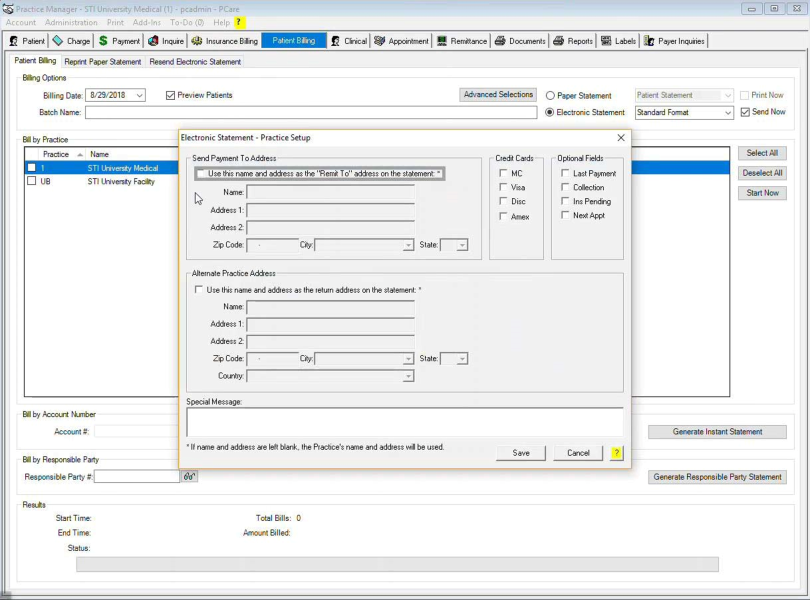Click the Reports printer icon
This screenshot has width=810, height=600.
click(558, 41)
